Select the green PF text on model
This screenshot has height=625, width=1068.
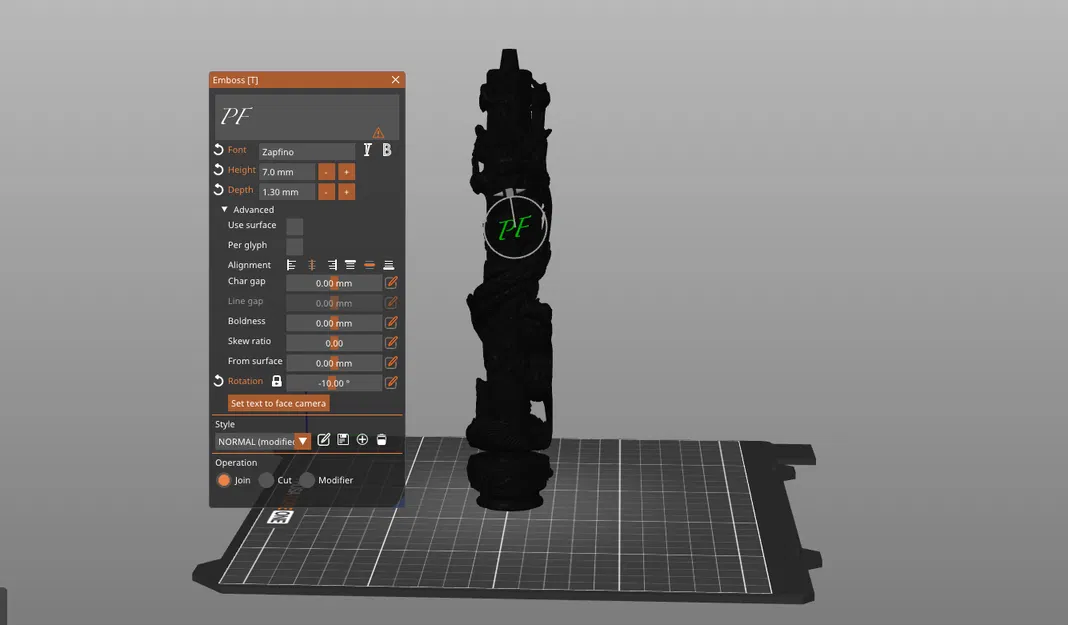point(514,228)
